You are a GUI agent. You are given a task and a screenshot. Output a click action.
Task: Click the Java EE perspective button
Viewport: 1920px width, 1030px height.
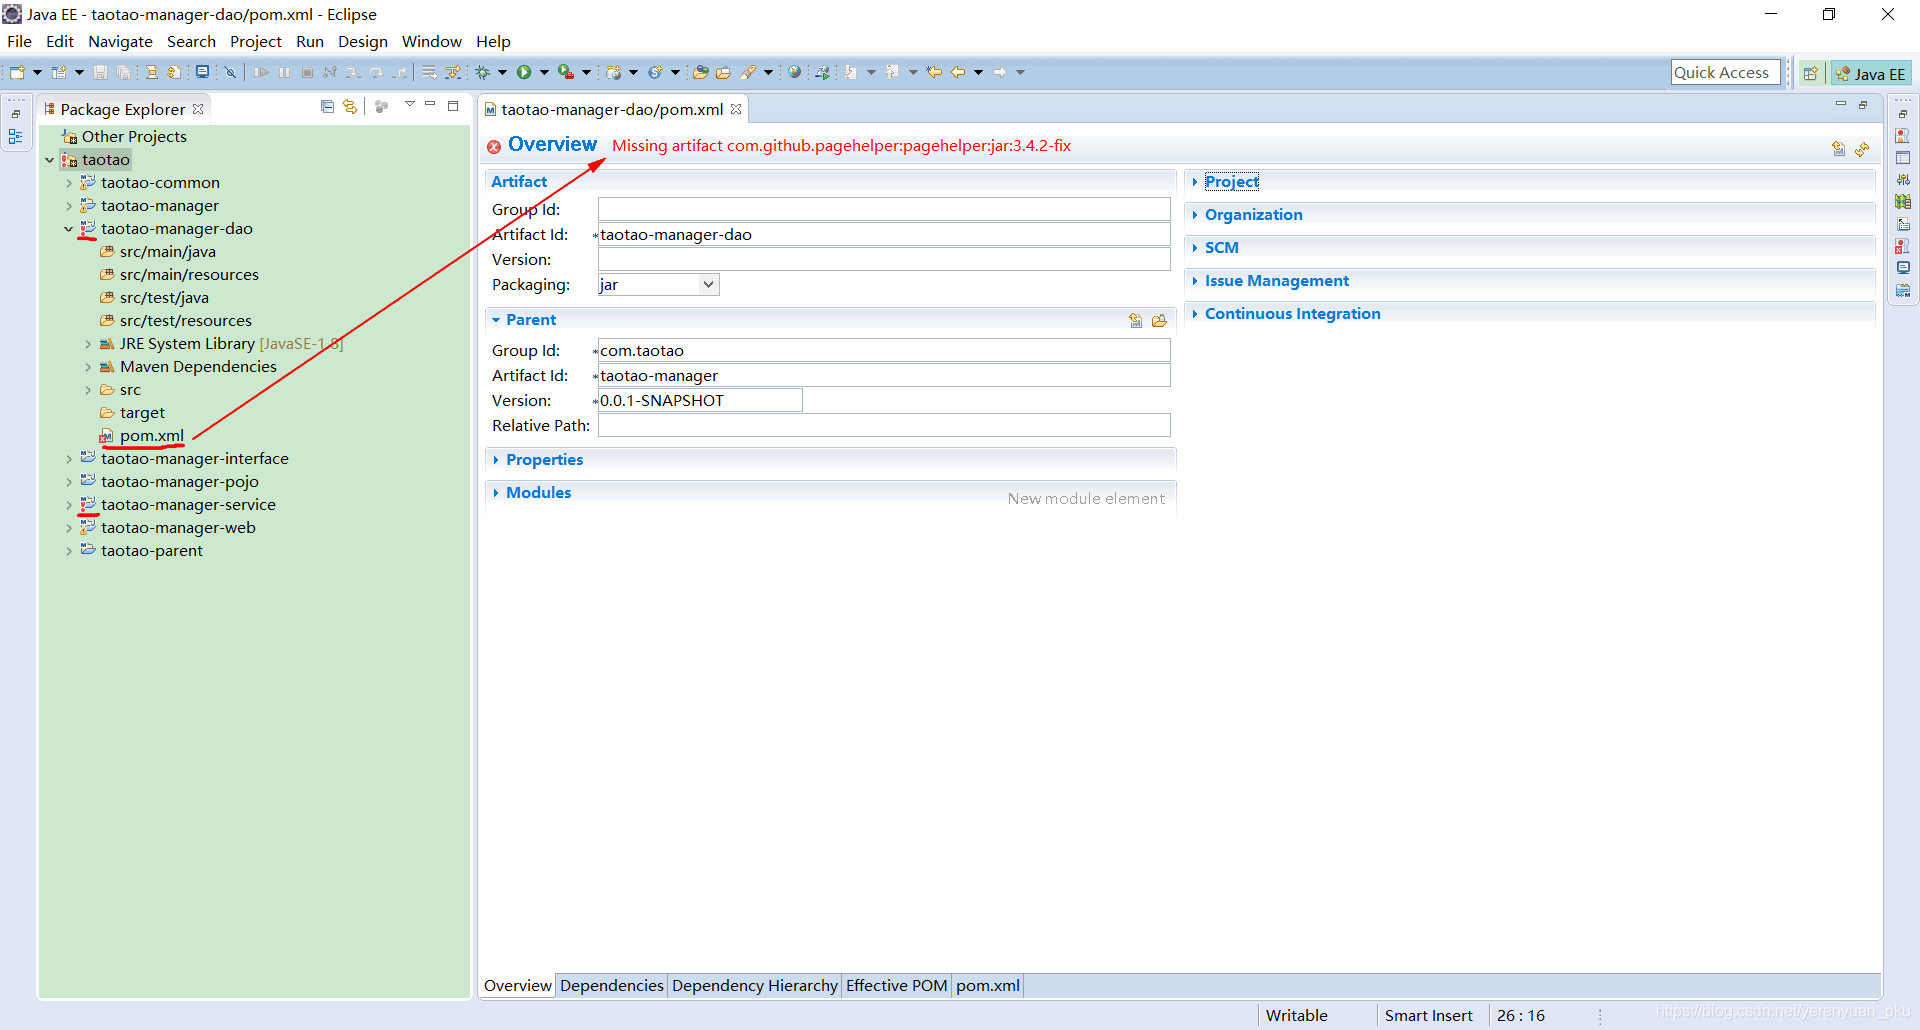pos(1870,73)
